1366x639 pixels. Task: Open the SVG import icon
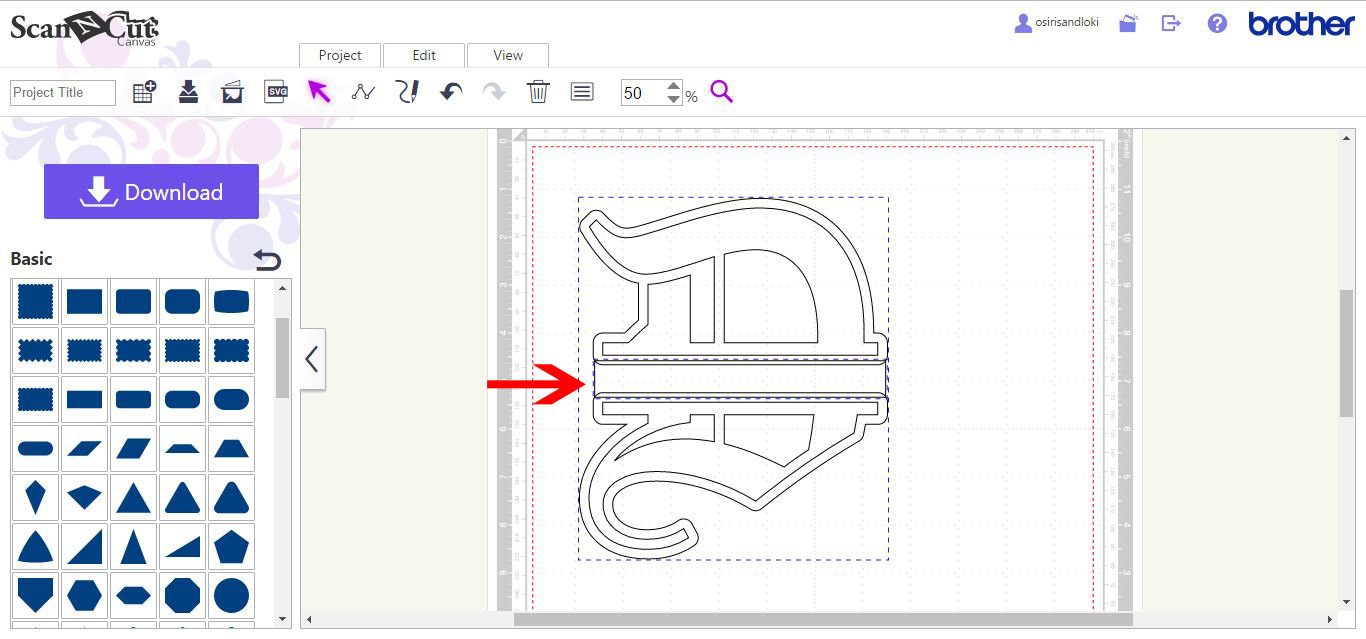coord(276,91)
